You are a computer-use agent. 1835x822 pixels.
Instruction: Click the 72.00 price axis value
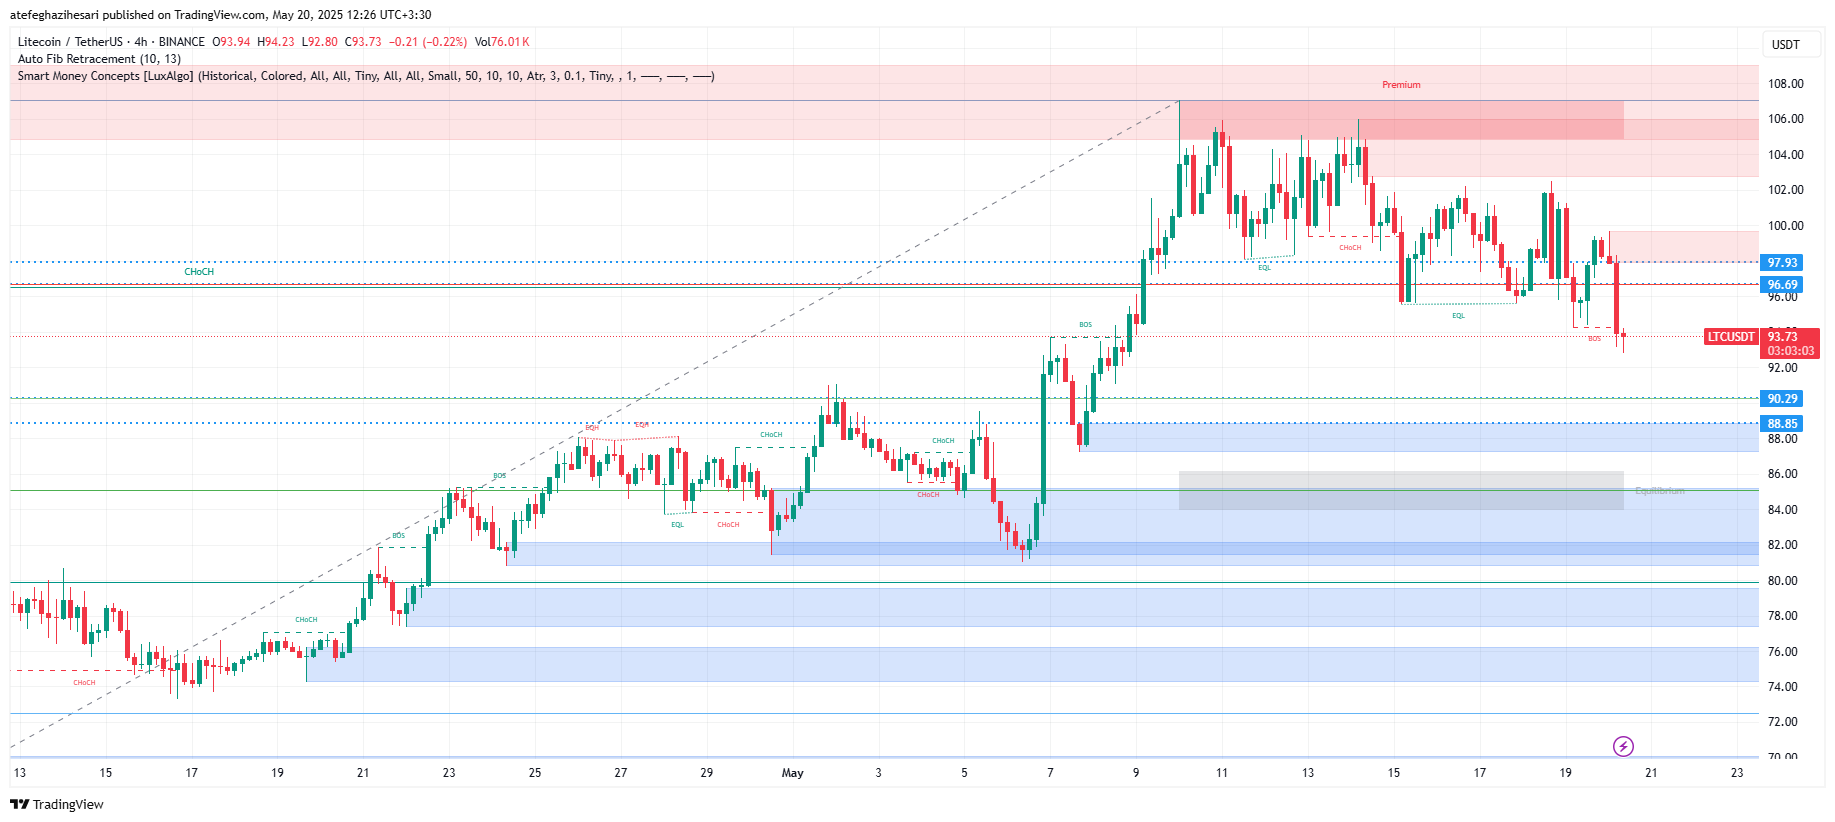click(1782, 722)
